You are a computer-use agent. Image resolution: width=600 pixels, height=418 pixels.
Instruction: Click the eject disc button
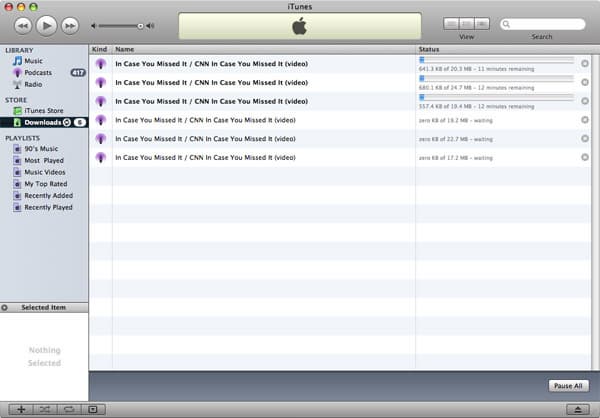click(578, 410)
